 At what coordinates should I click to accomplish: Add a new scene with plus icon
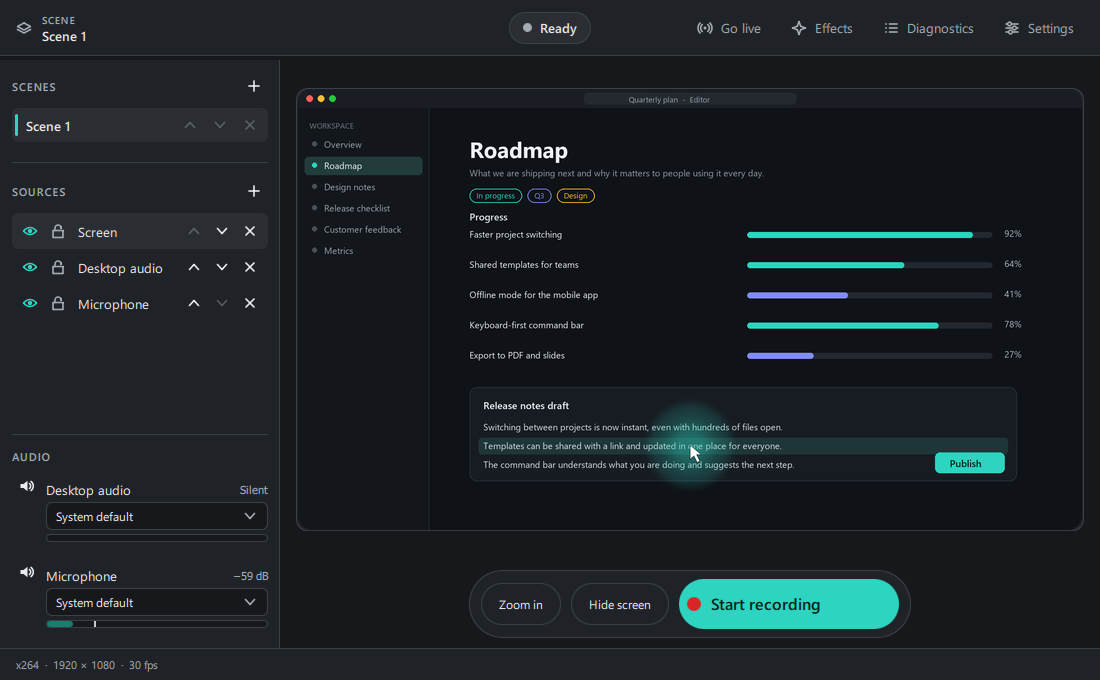coord(254,86)
